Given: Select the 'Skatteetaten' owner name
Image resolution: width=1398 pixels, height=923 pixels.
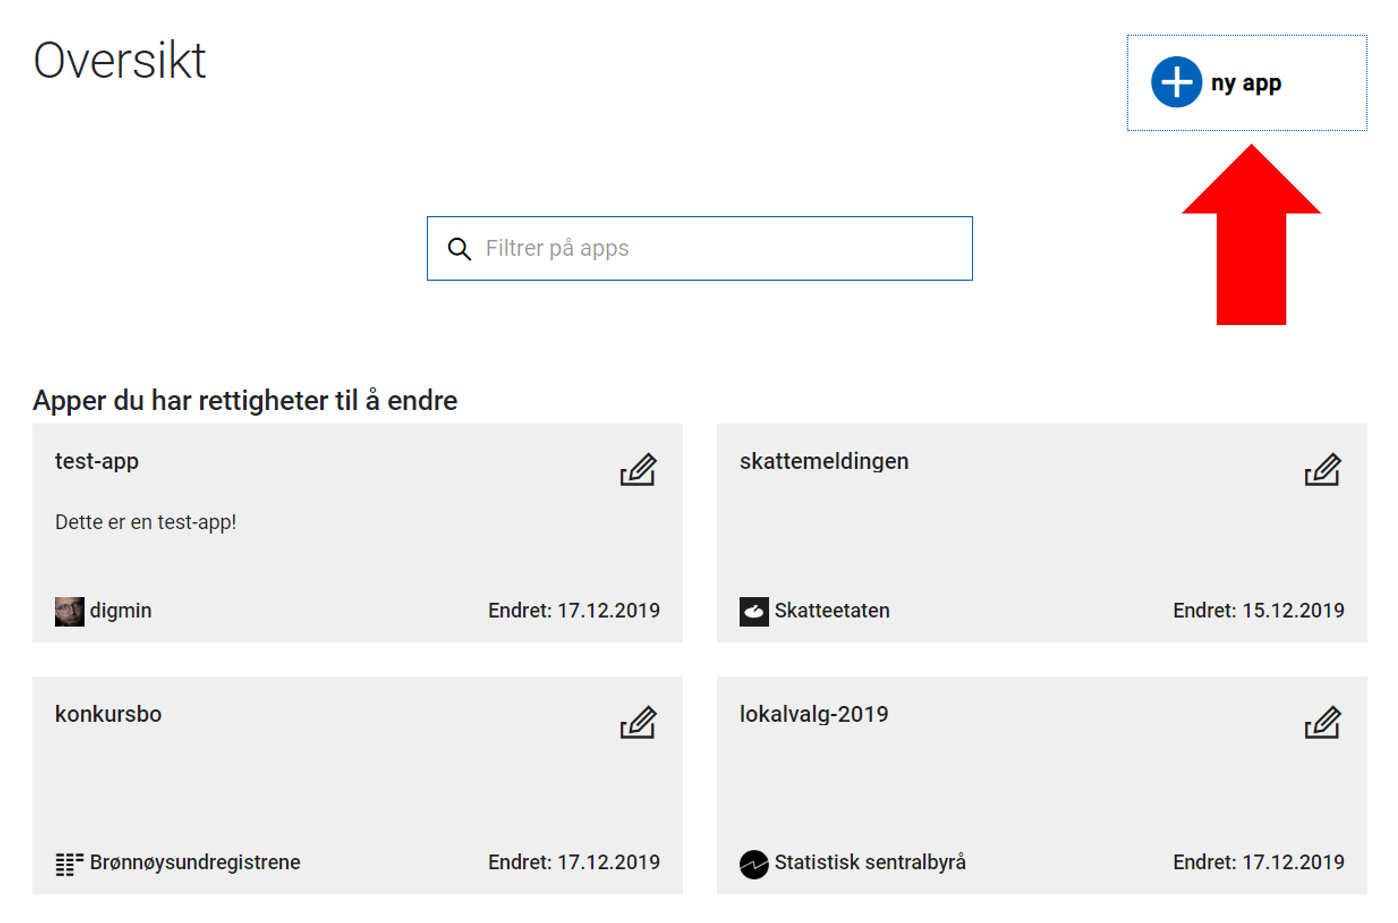Looking at the screenshot, I should (832, 610).
